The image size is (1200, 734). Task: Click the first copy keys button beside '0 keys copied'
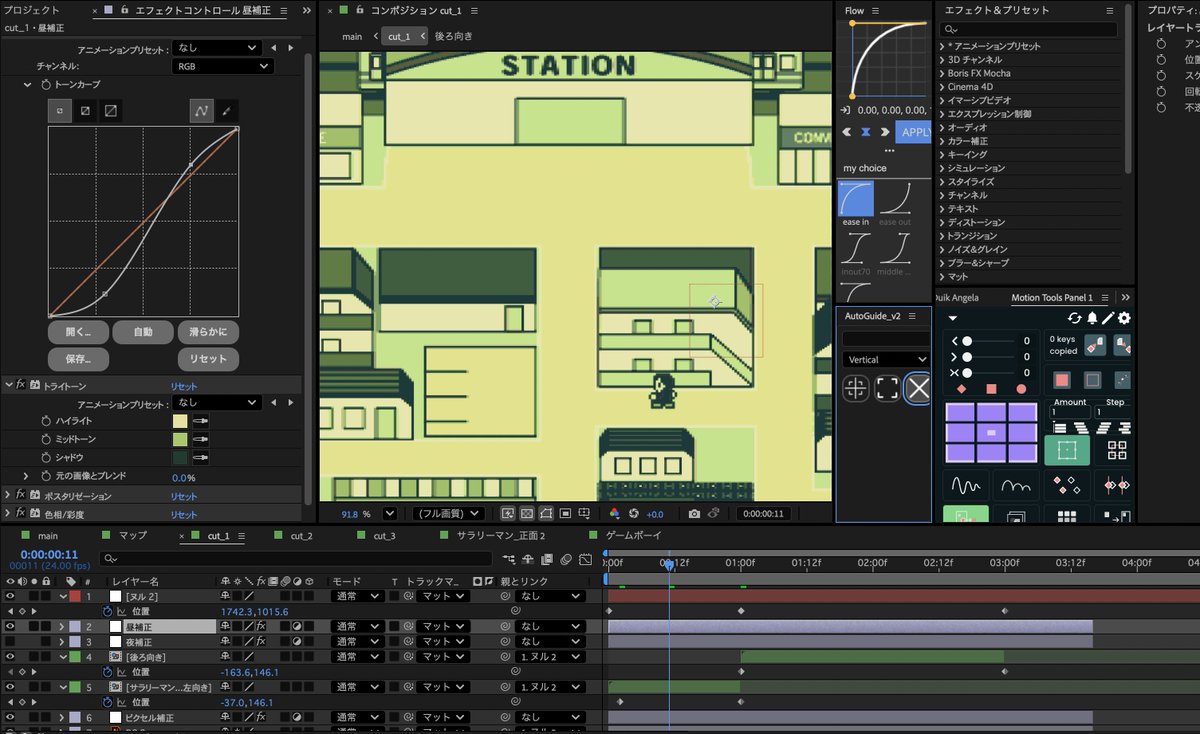coord(1094,345)
